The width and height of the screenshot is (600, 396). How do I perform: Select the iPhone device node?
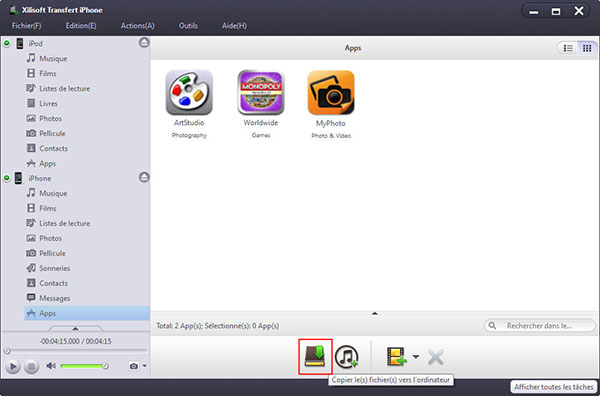click(x=39, y=178)
